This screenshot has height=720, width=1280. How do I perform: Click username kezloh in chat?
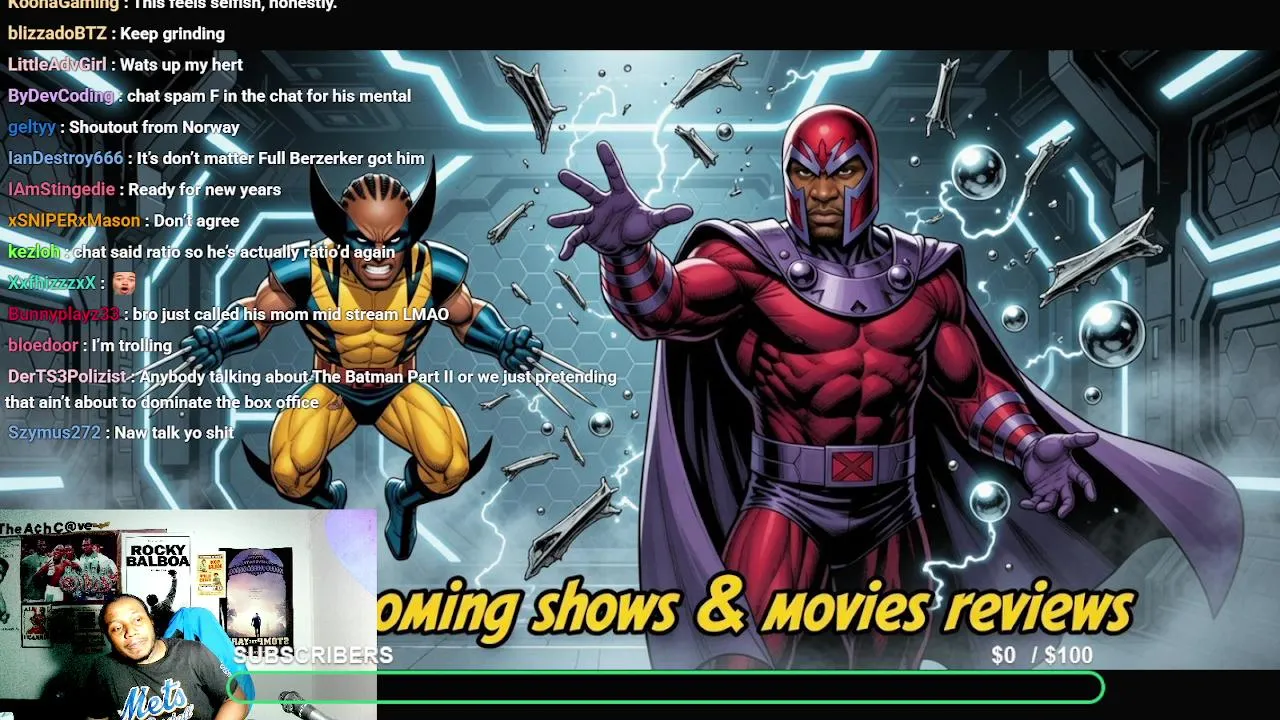click(34, 252)
